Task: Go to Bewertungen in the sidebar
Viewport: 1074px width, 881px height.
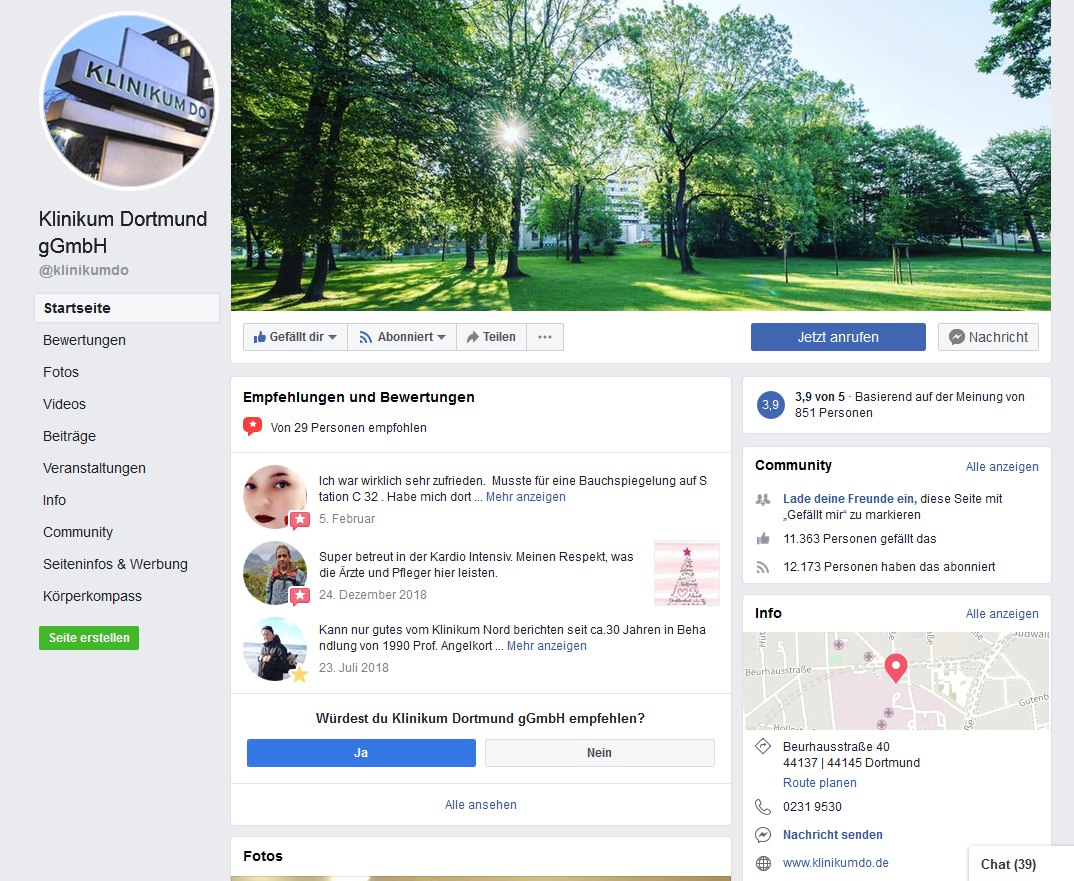Action: pos(84,340)
